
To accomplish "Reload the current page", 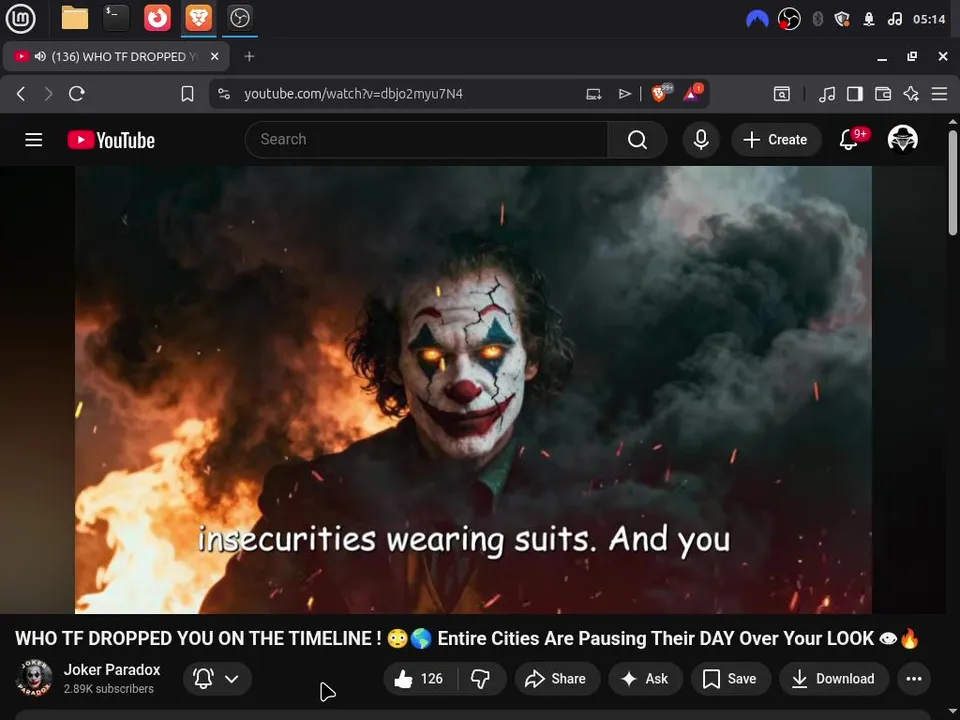I will (77, 94).
